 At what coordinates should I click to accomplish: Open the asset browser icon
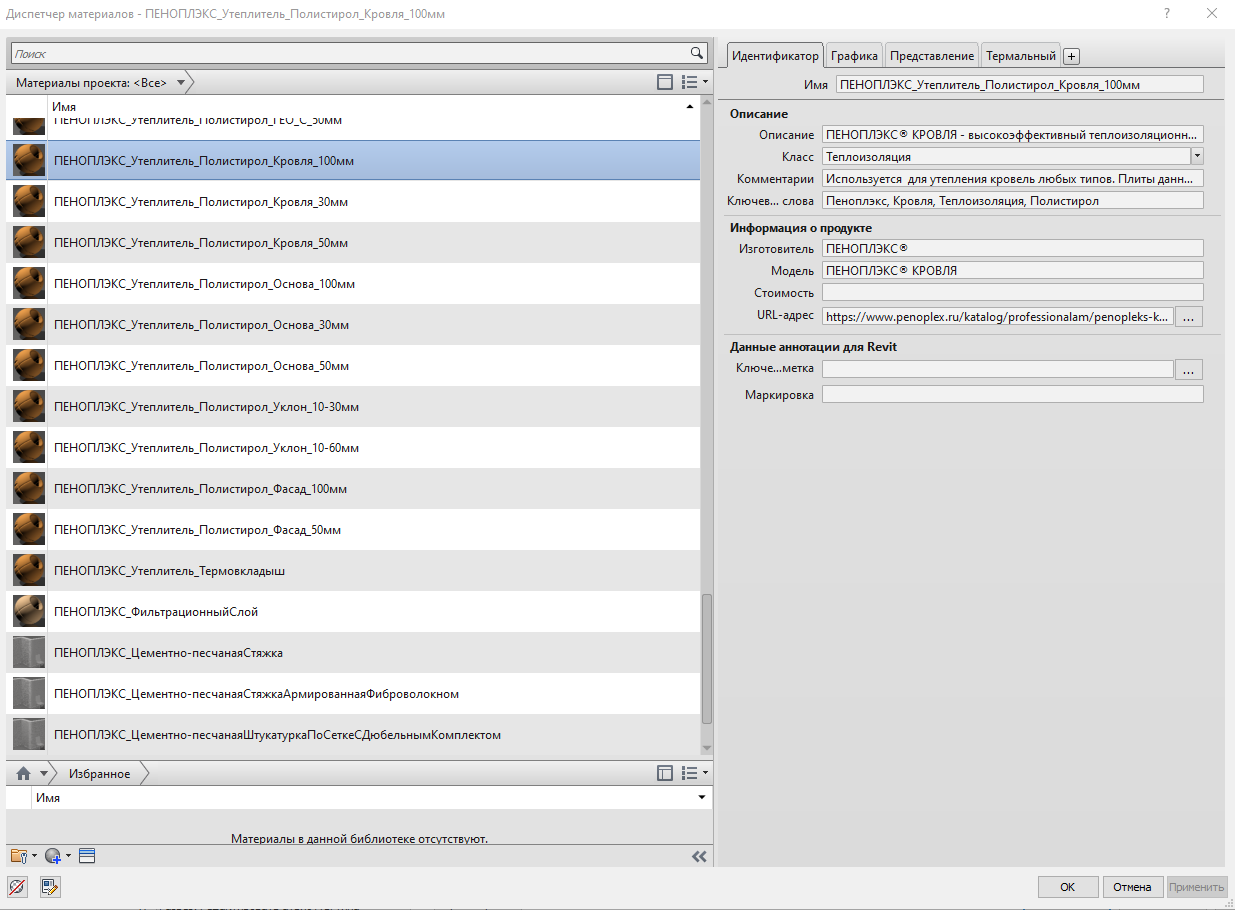coord(87,856)
